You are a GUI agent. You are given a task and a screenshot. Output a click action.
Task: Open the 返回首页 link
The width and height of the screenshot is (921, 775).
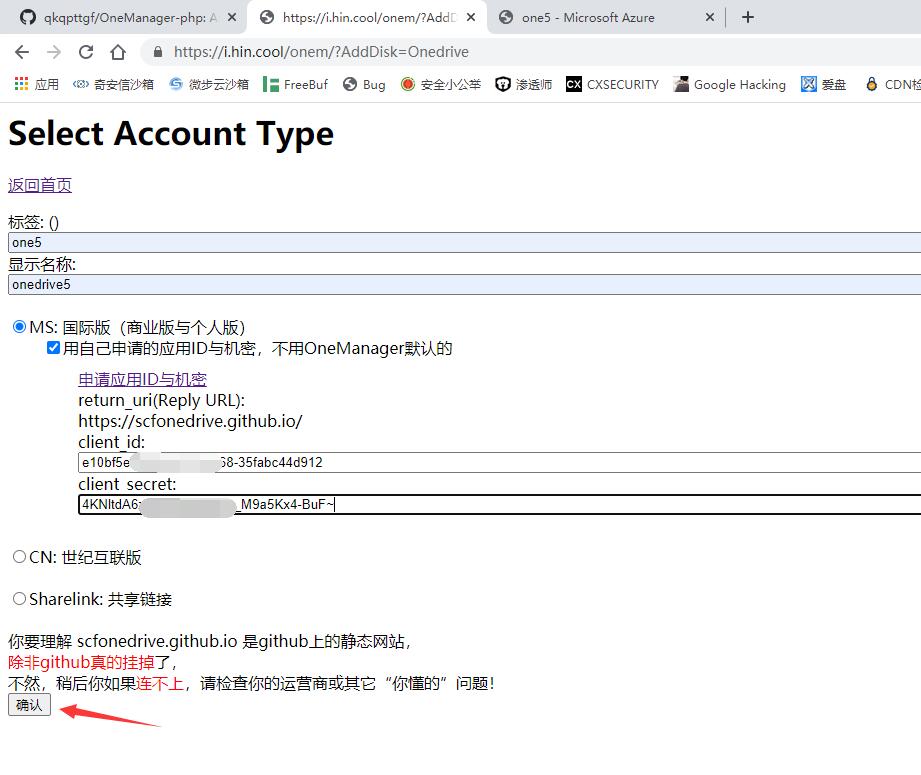pos(39,185)
